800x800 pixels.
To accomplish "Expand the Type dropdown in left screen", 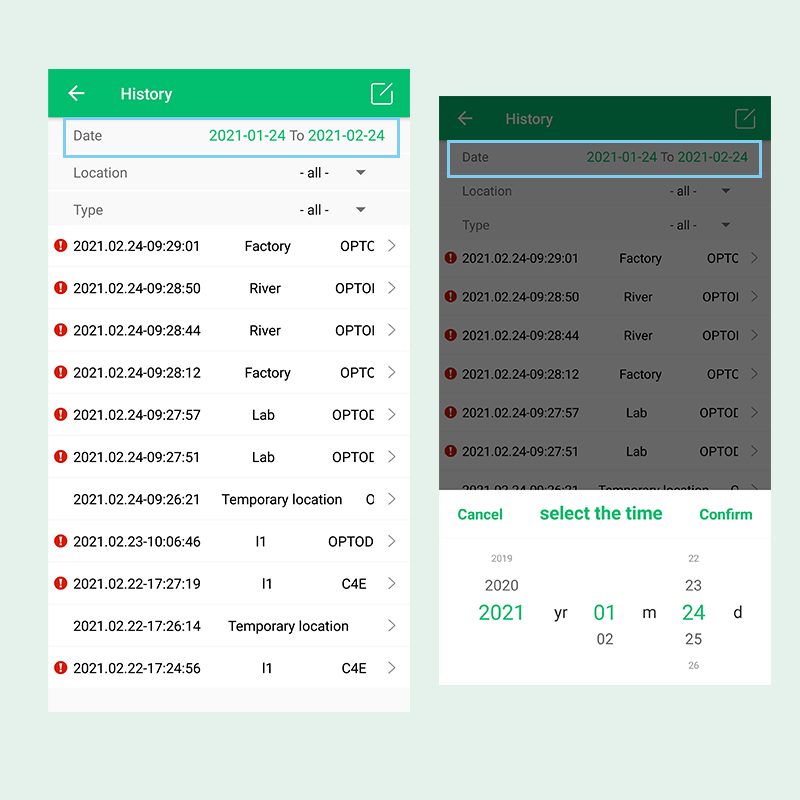I will click(333, 210).
